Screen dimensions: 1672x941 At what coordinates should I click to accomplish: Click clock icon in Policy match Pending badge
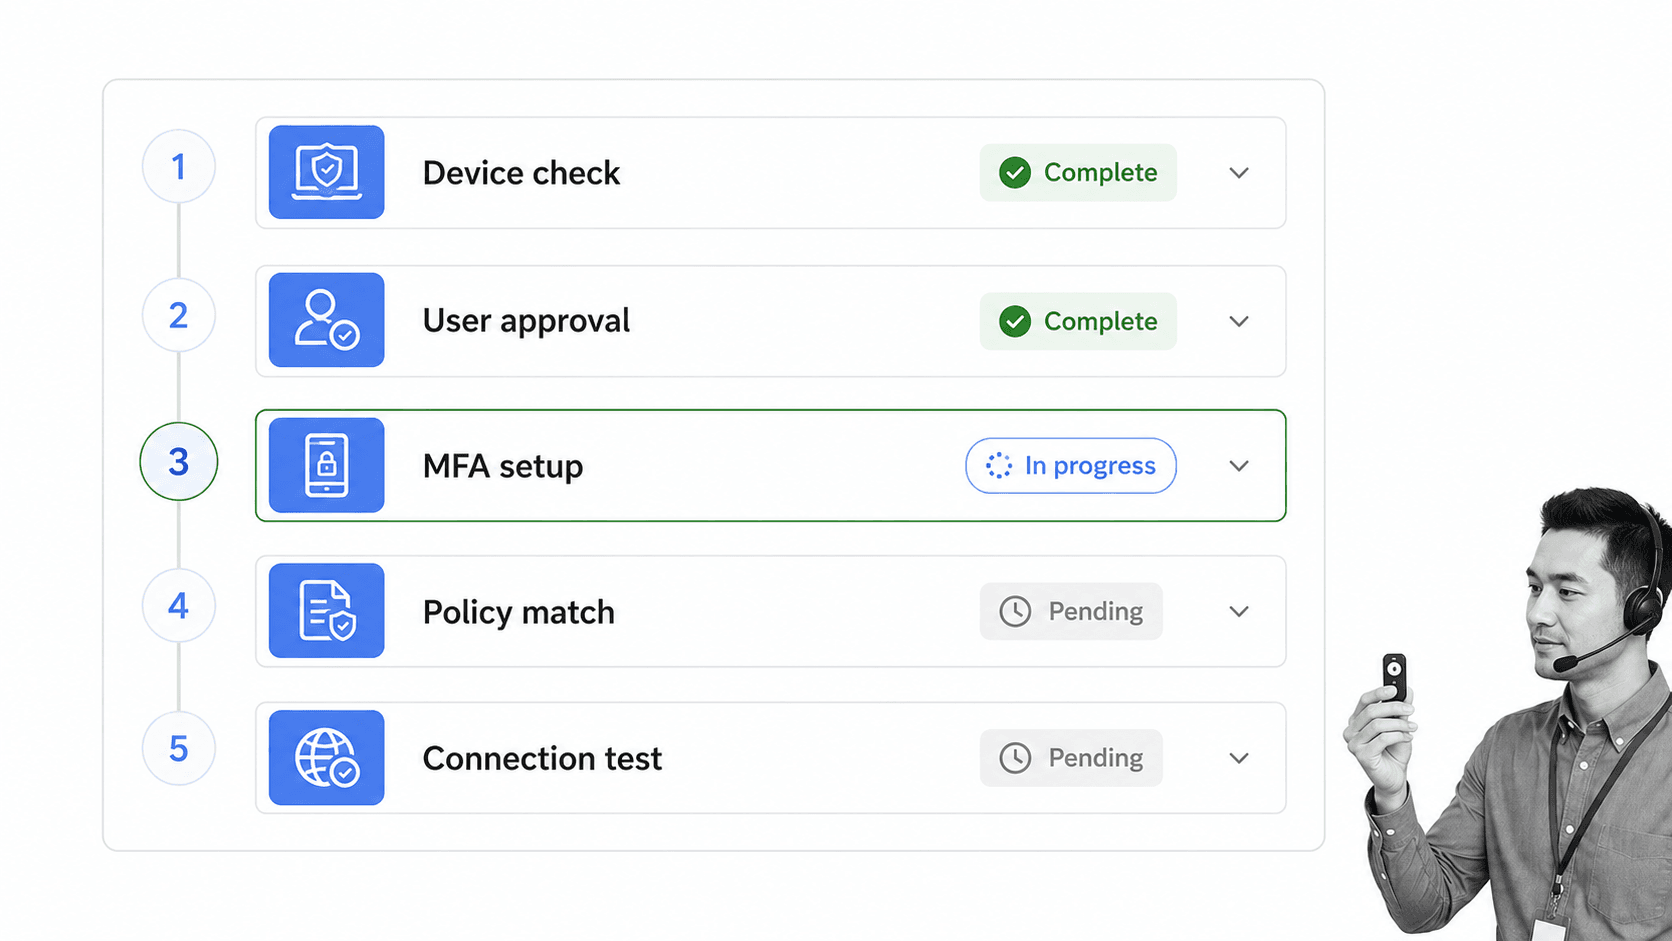point(1015,611)
